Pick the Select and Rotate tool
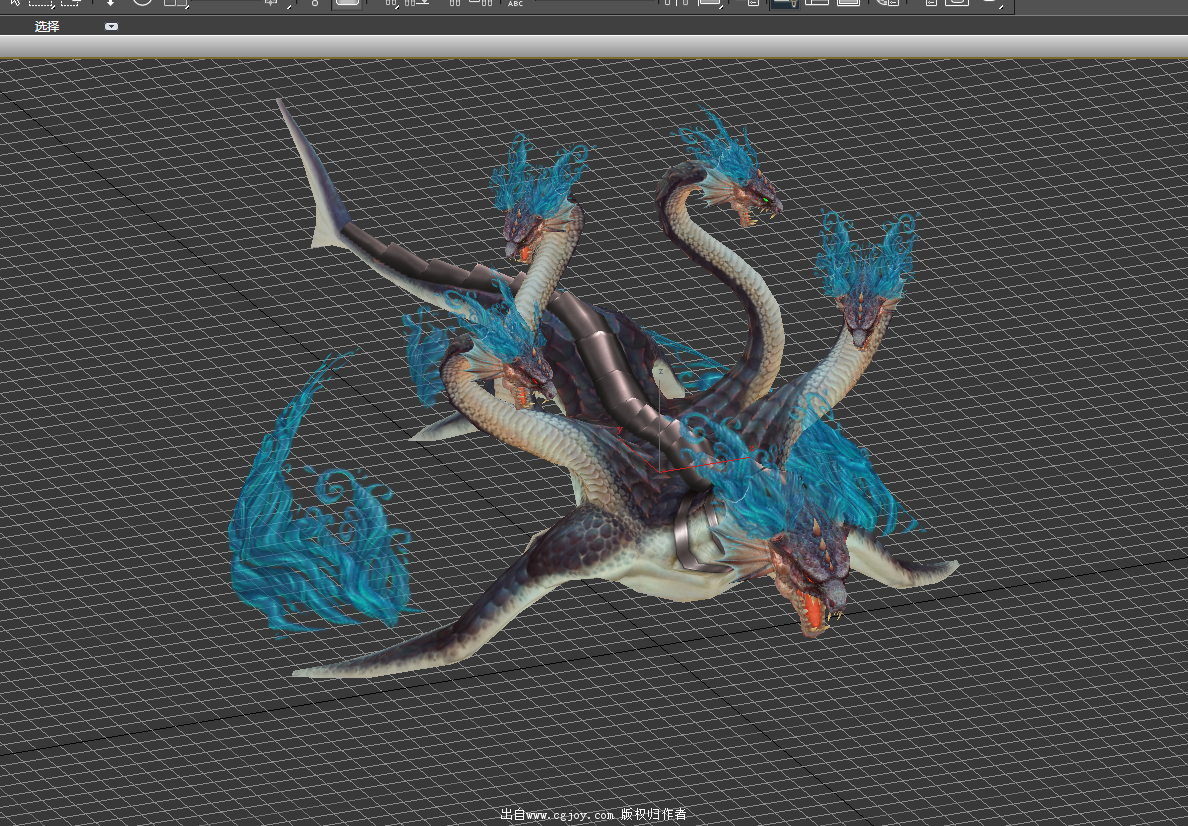 [x=142, y=3]
